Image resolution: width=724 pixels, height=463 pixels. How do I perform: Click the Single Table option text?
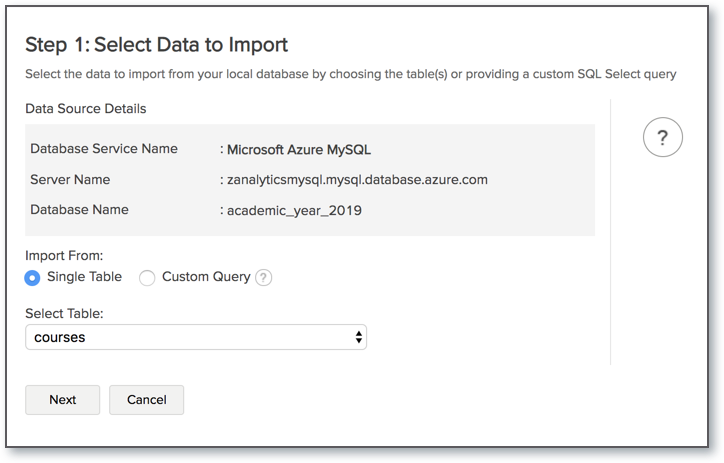coord(84,277)
